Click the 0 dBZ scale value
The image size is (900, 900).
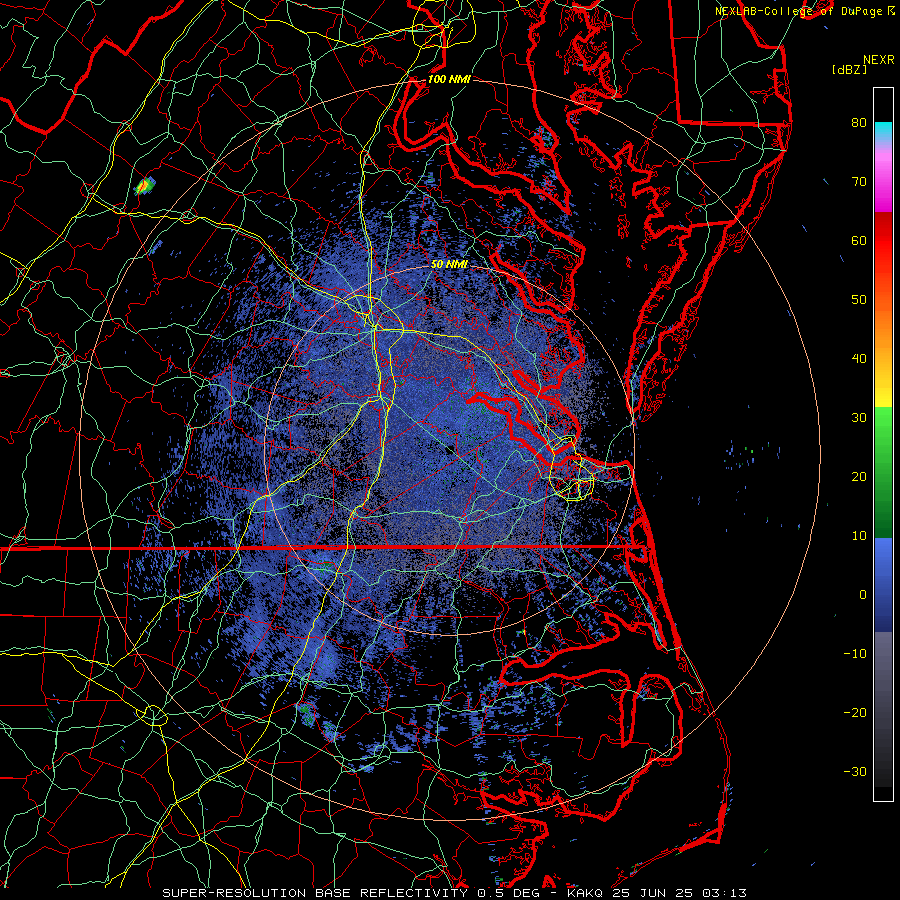[863, 595]
